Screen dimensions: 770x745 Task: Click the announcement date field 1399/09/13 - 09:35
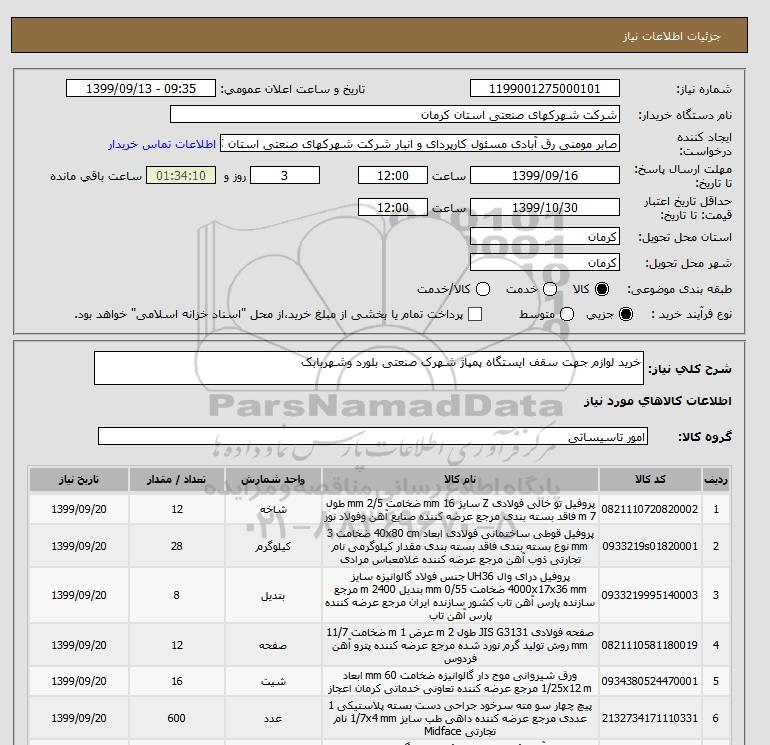coord(140,89)
